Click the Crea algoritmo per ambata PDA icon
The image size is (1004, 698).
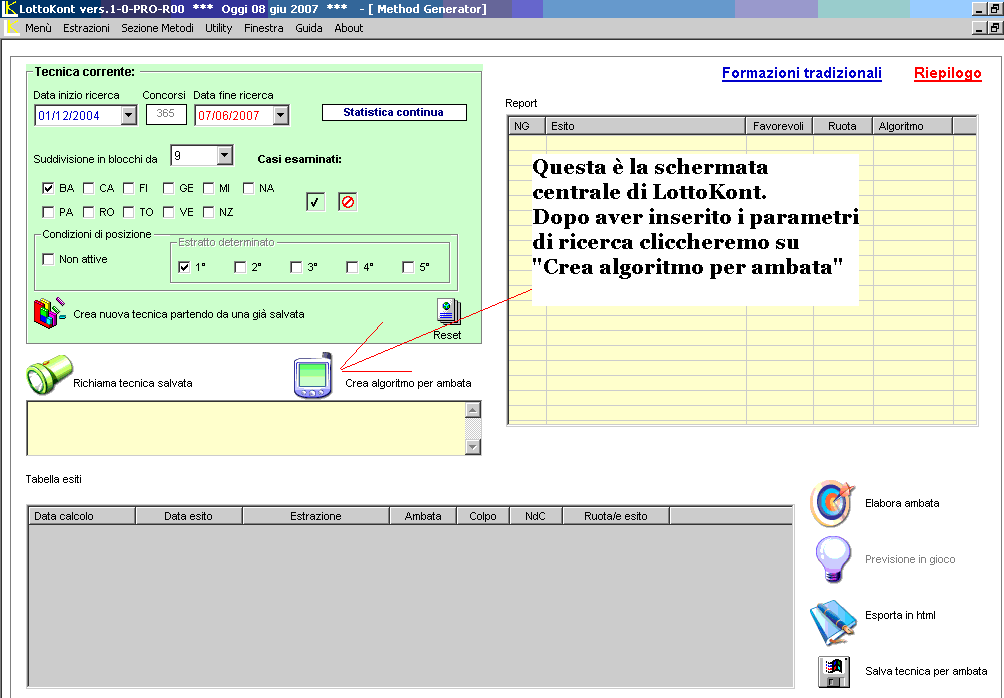(313, 375)
